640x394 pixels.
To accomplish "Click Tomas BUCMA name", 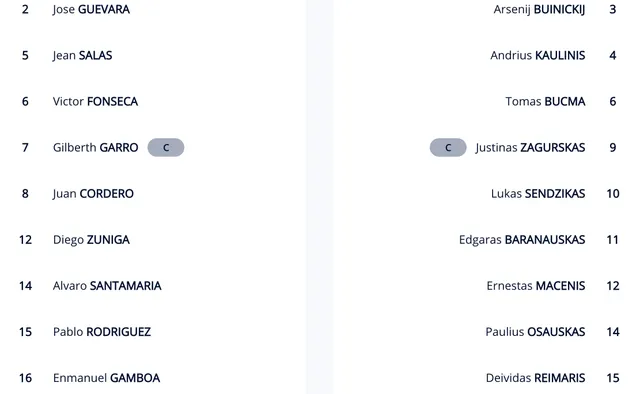I will coord(545,102).
